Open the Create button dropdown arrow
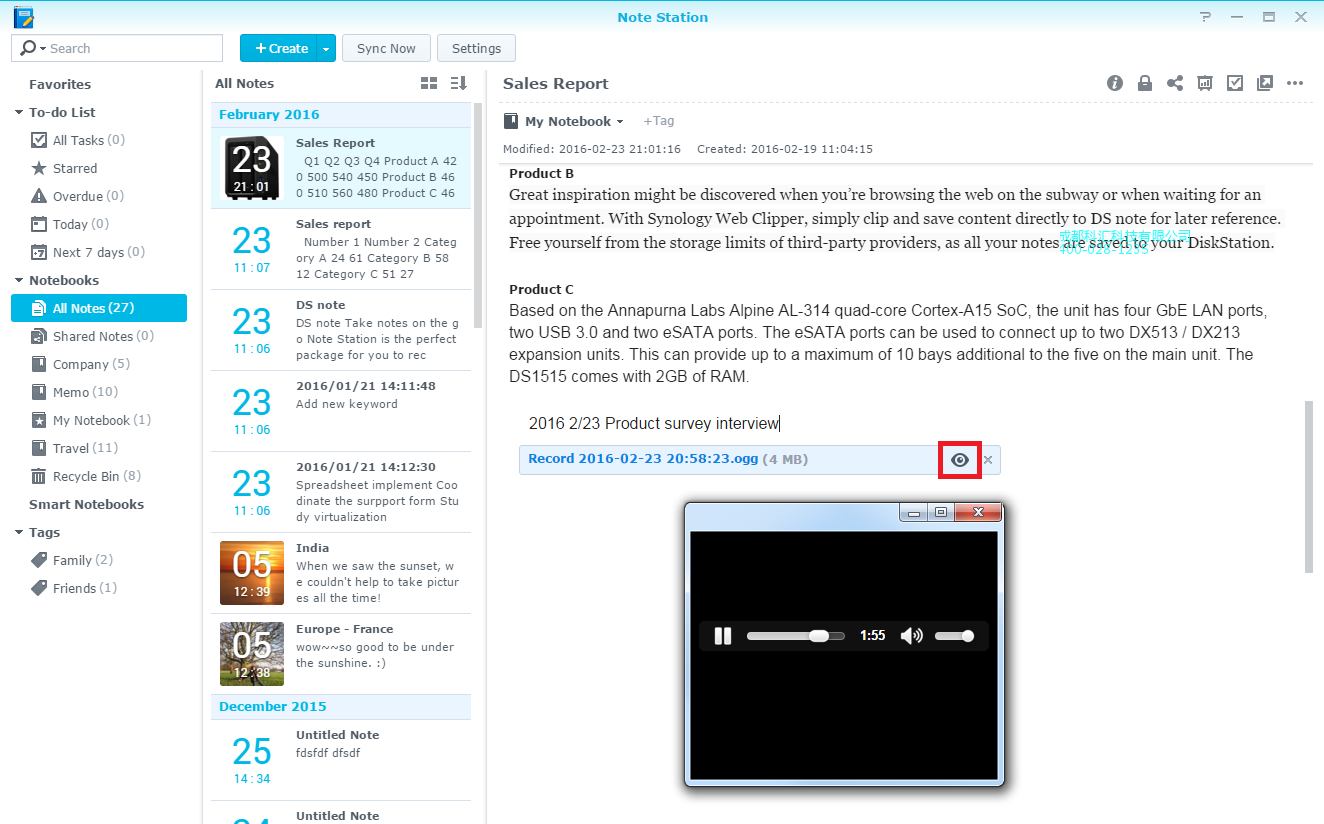1324x824 pixels. (326, 48)
